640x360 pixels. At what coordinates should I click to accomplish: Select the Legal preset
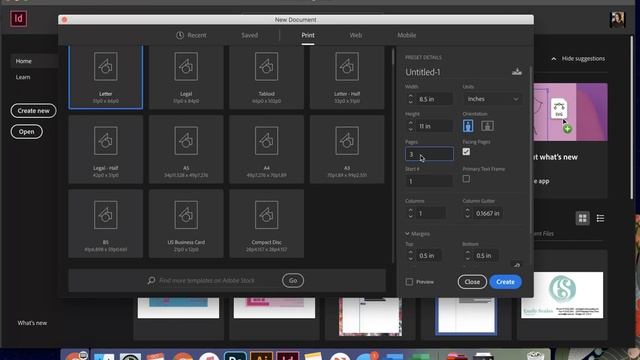tap(186, 77)
